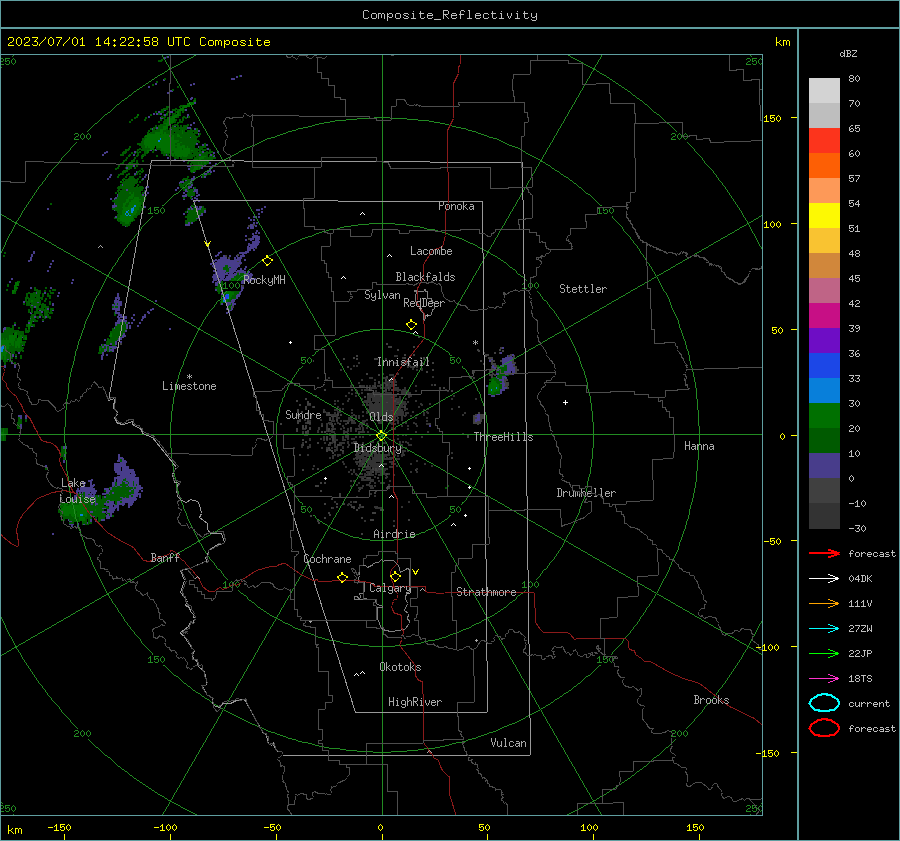Select the 27ZW legend label
This screenshot has height=841, width=900.
click(x=860, y=629)
